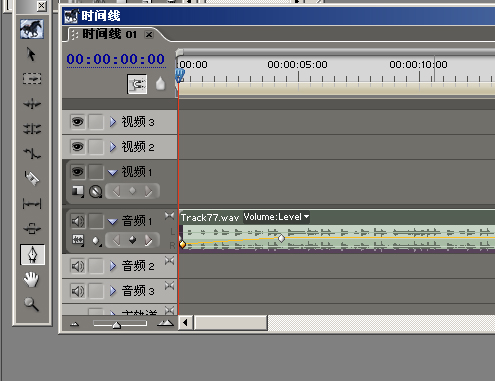The width and height of the screenshot is (495, 381).
Task: Close the 时间线 01 tab
Action: 149,34
